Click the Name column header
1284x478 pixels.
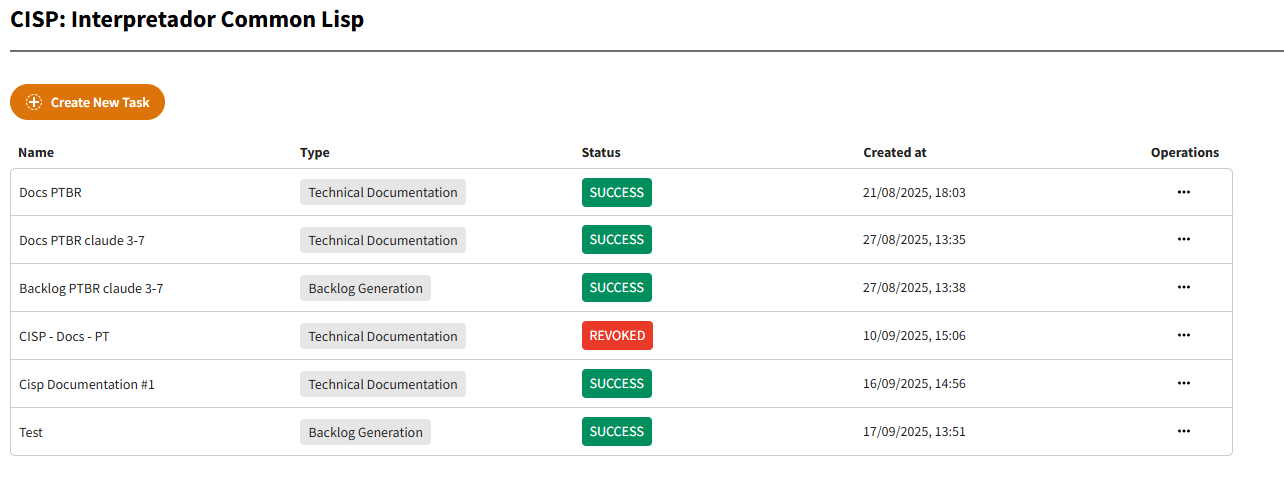(x=36, y=153)
